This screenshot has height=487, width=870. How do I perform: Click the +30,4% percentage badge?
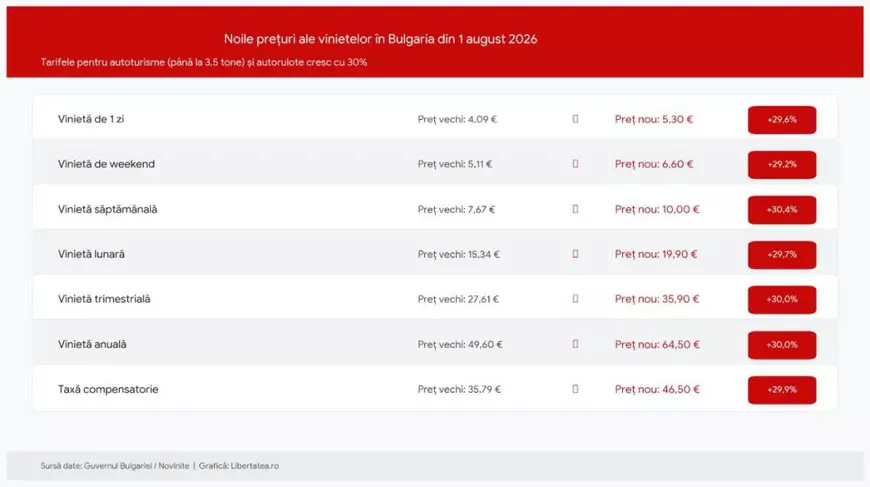pos(782,210)
